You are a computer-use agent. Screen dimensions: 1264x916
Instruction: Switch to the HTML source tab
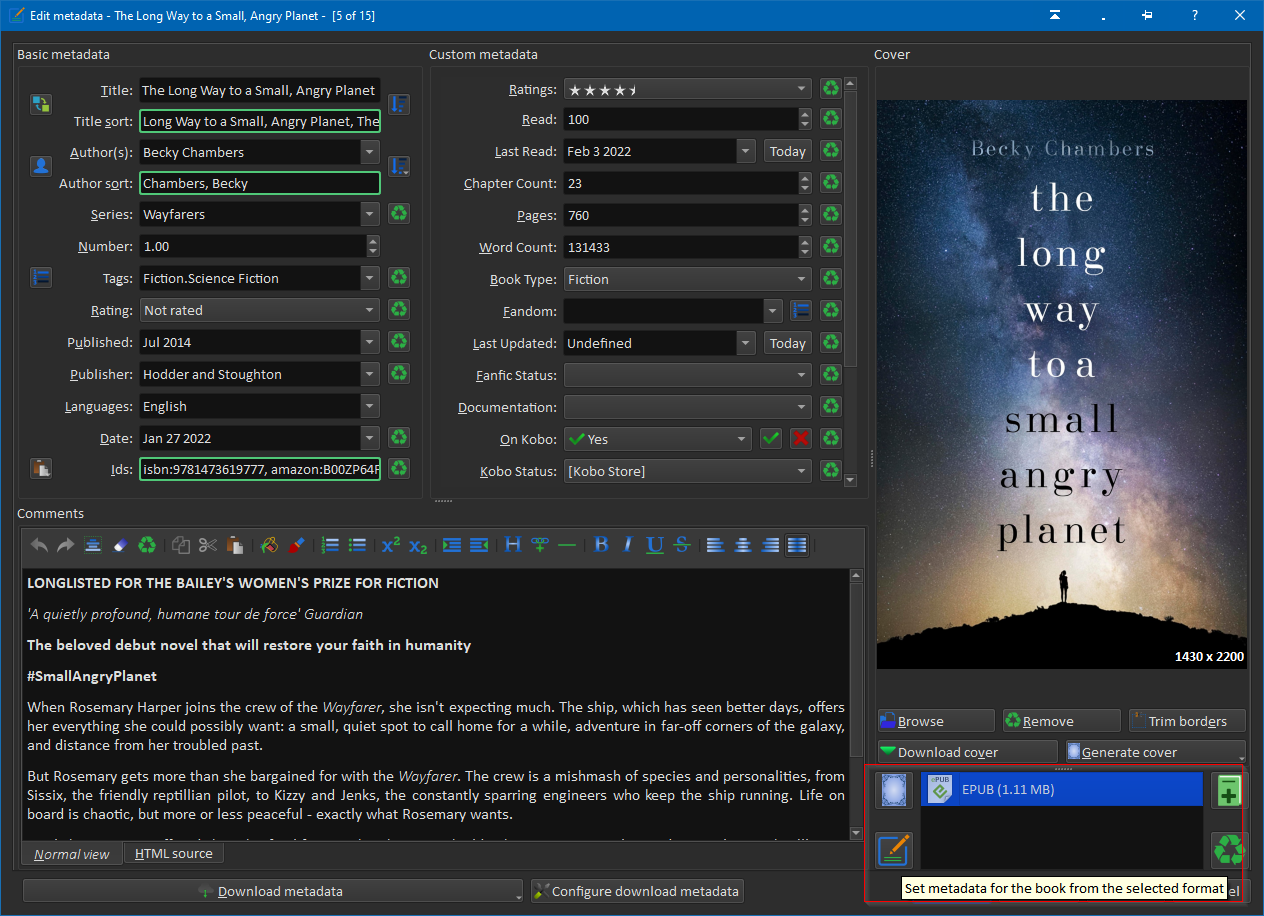[x=174, y=853]
